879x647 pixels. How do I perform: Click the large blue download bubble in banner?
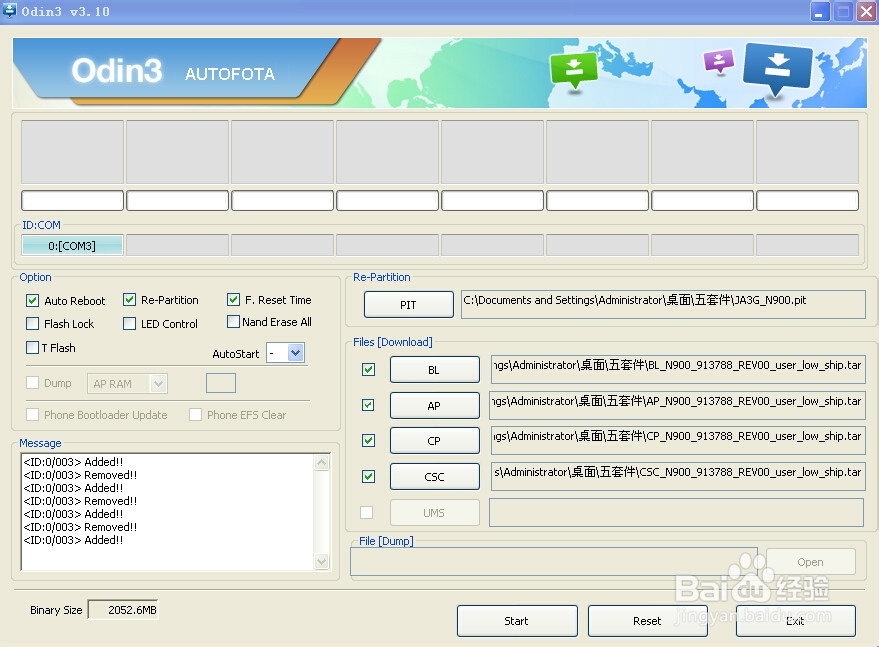(x=778, y=68)
